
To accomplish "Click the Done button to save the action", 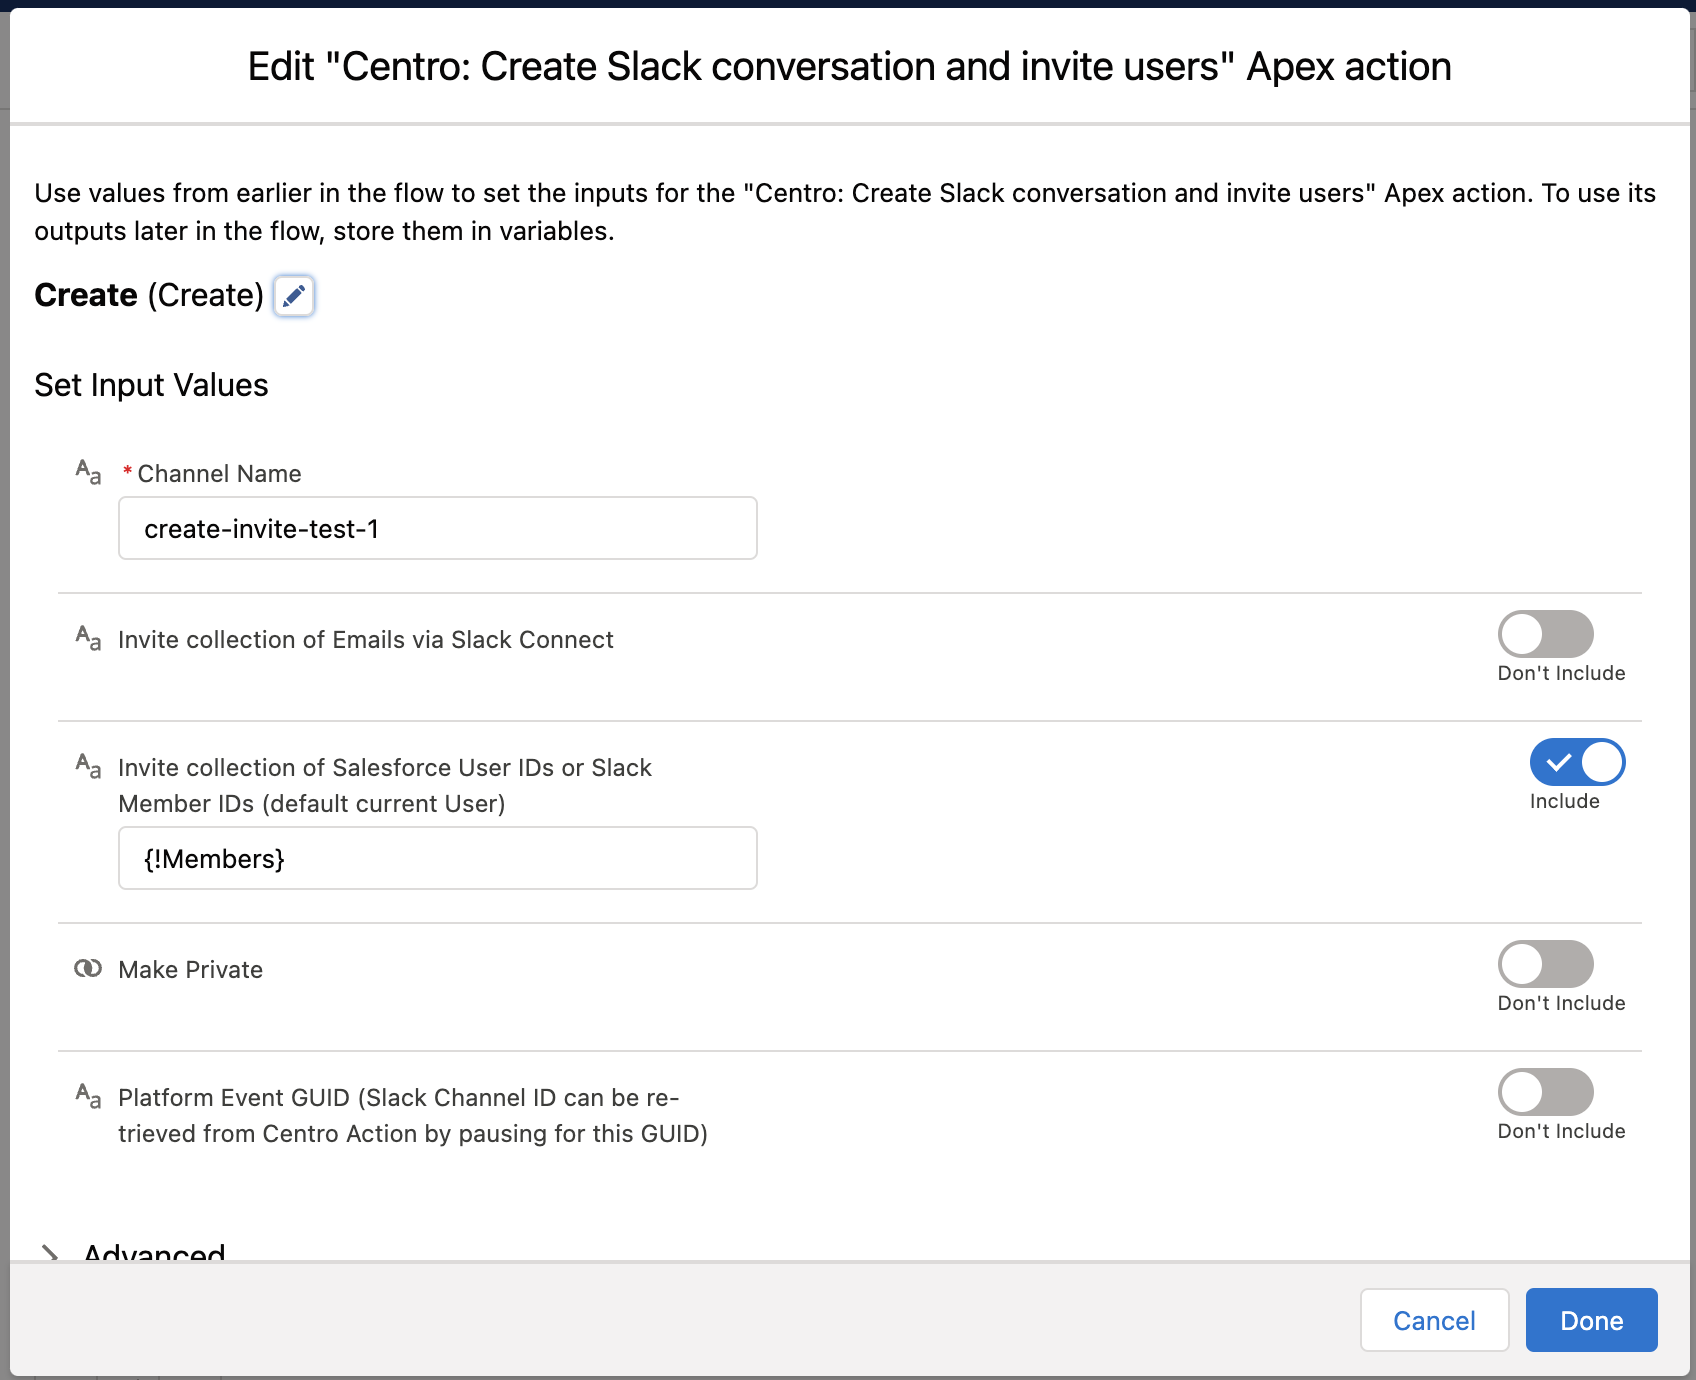I will tap(1591, 1320).
